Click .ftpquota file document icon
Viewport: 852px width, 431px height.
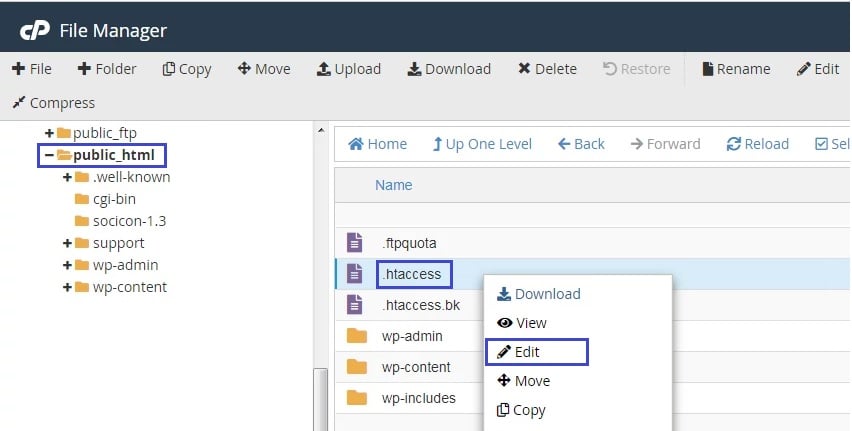click(355, 242)
